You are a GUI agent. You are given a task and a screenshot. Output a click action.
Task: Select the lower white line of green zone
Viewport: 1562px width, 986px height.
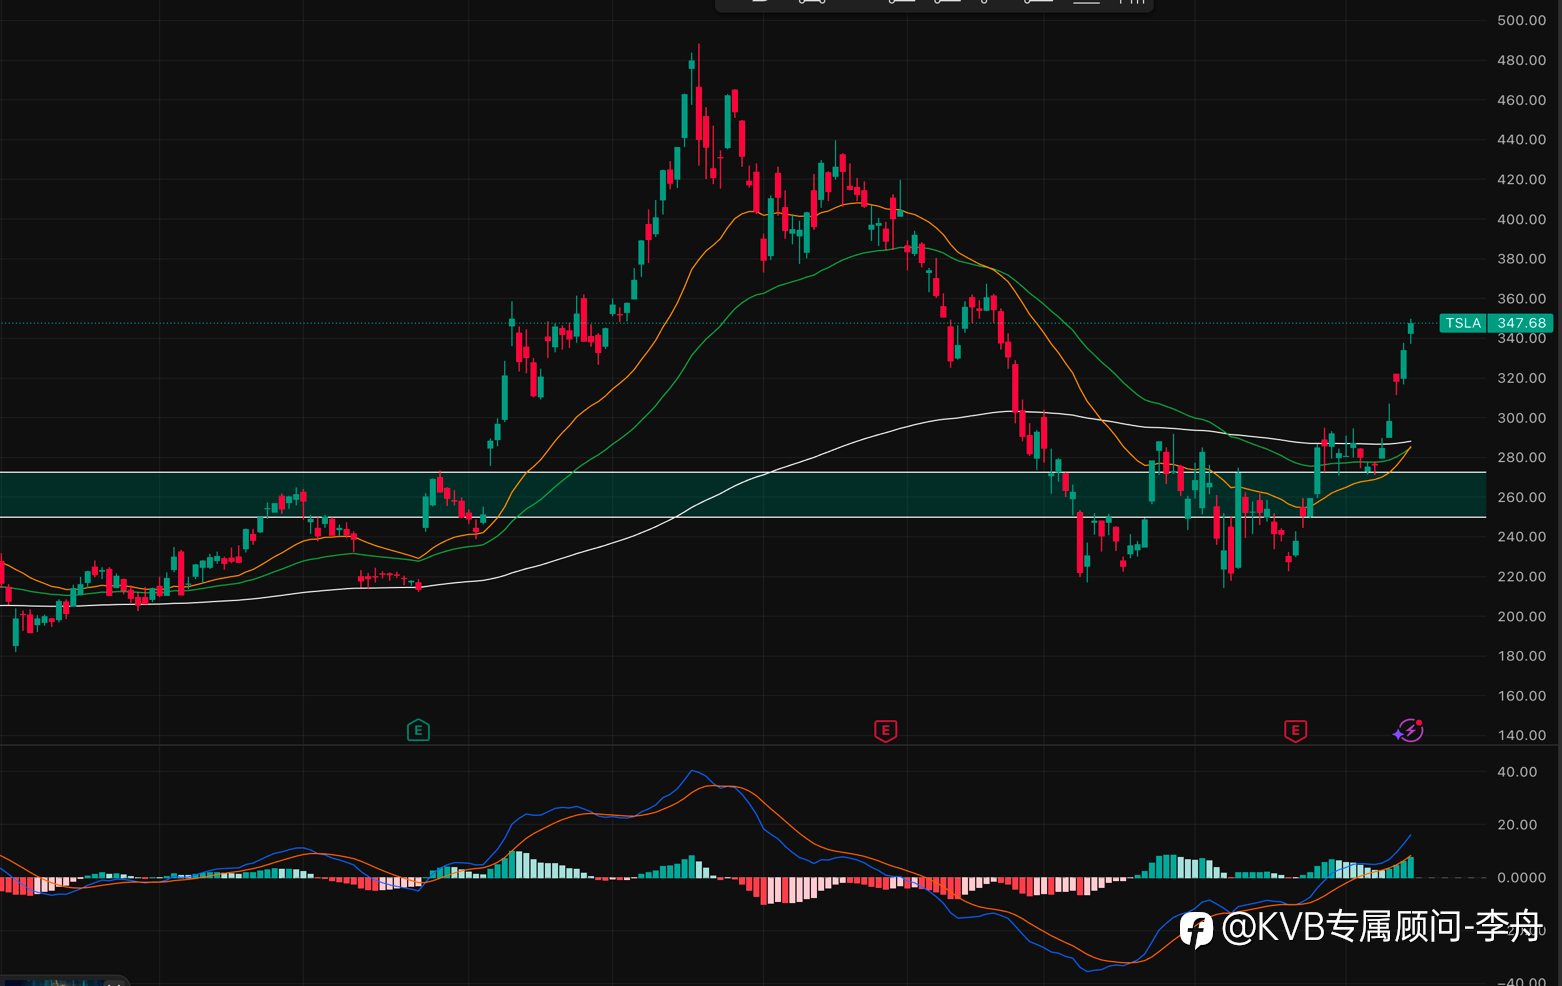click(743, 517)
